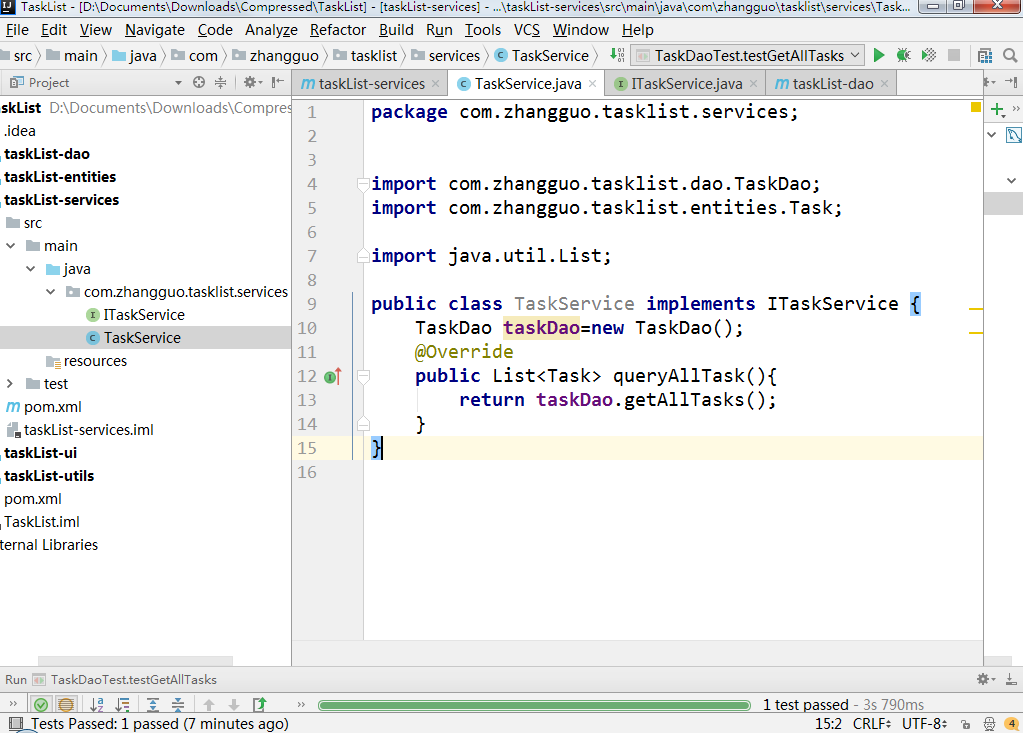The width and height of the screenshot is (1023, 733).
Task: Toggle Show Ignored tests filter
Action: (x=66, y=705)
